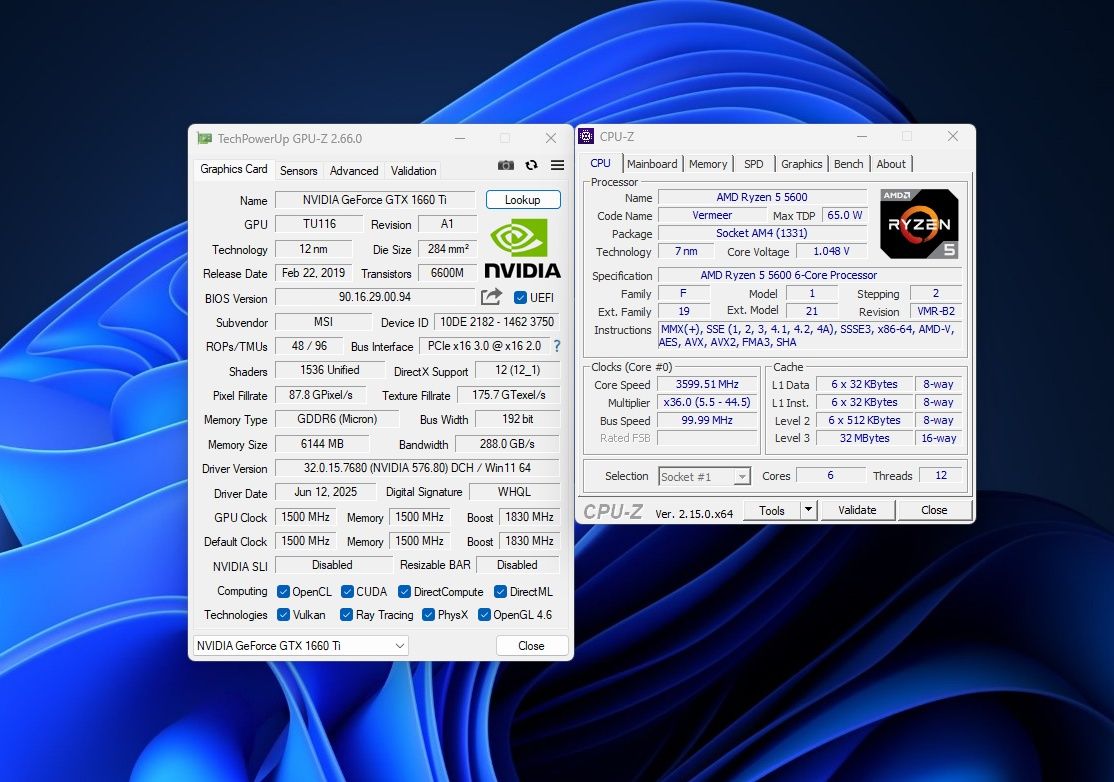Screen dimensions: 1114x782
Task: Take a screenshot with GPU-Z camera icon
Action: (x=505, y=165)
